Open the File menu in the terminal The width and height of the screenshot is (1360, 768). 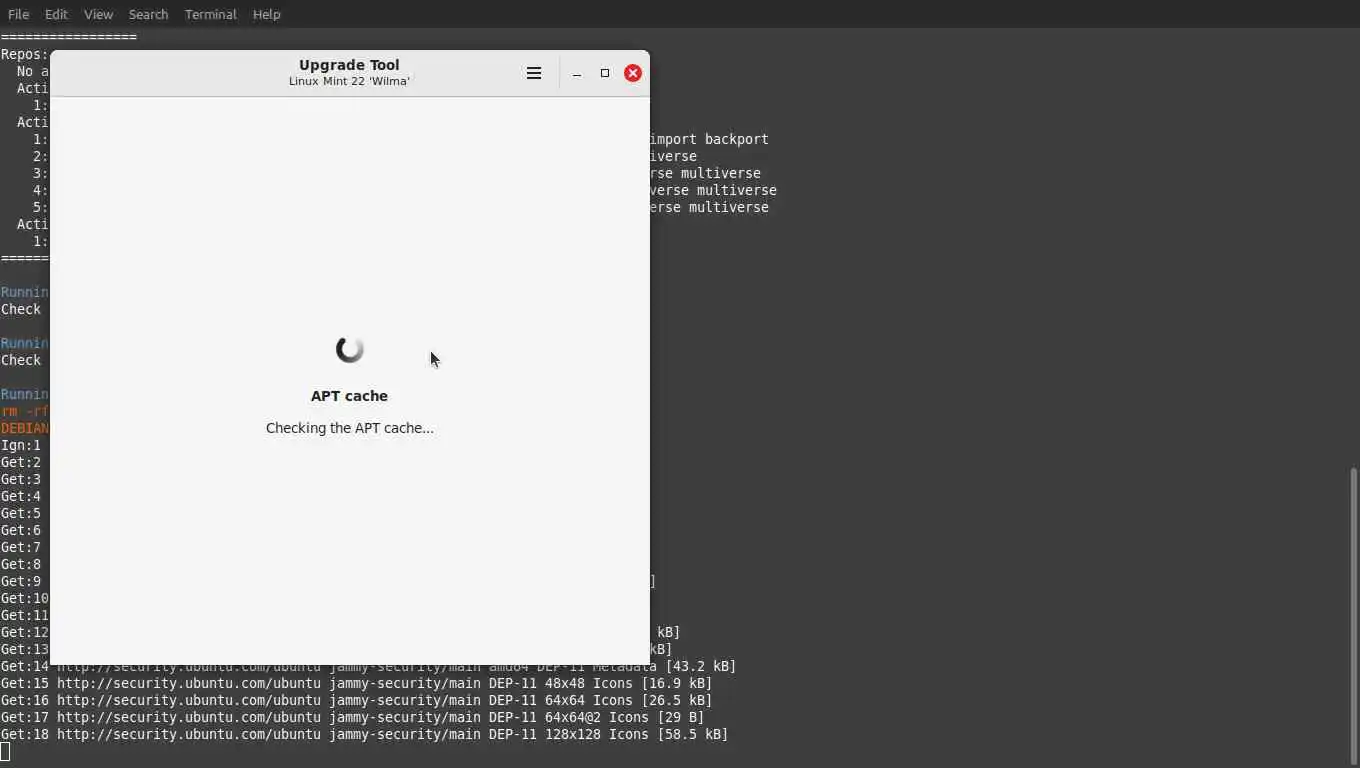click(18, 14)
